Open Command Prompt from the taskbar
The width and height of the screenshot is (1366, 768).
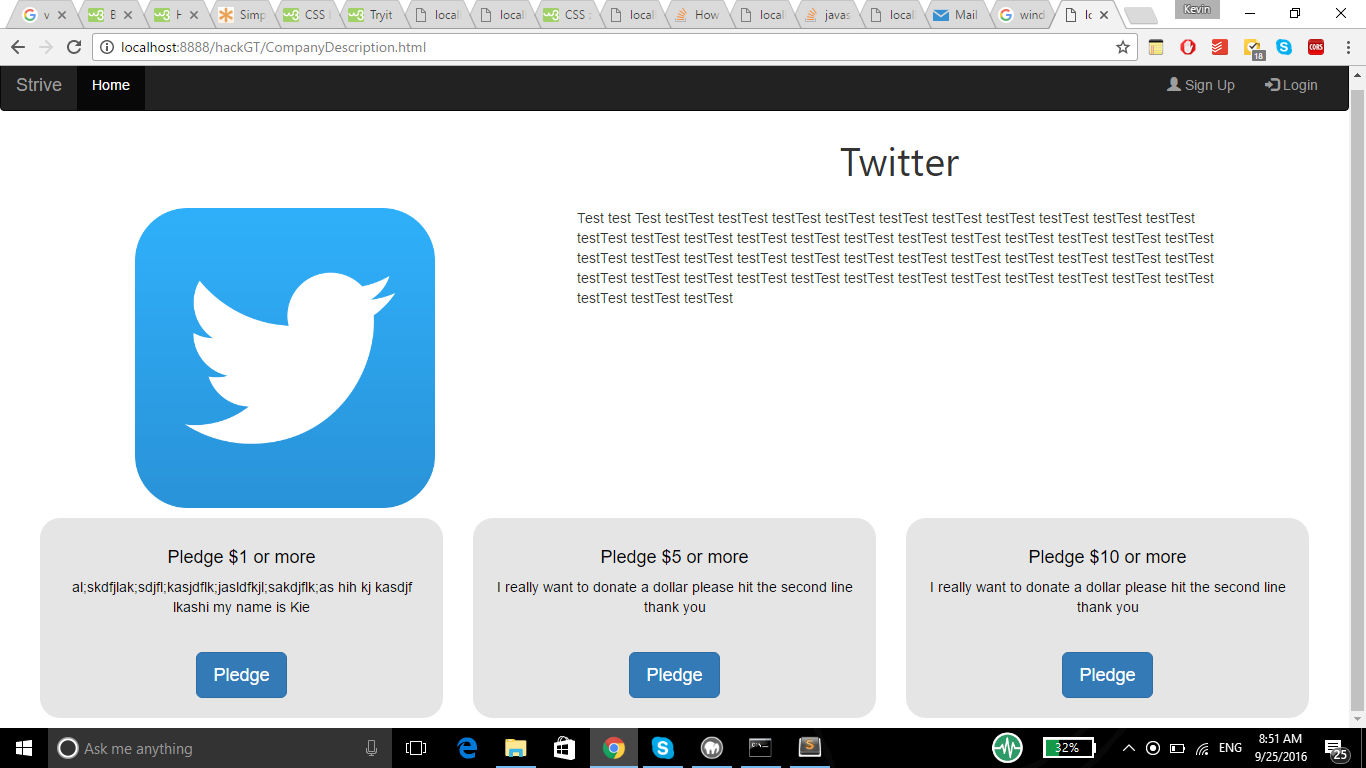[x=760, y=748]
